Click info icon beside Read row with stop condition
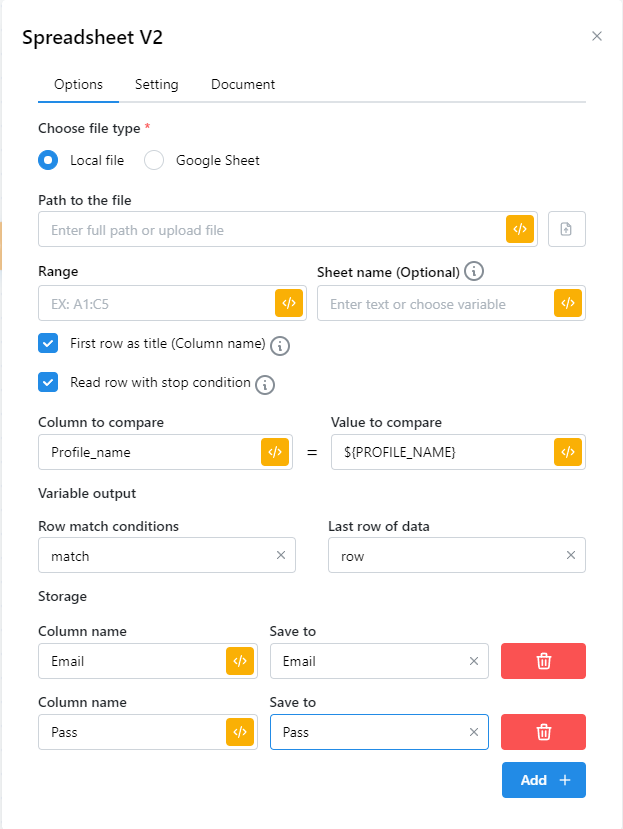This screenshot has width=623, height=829. [x=265, y=384]
